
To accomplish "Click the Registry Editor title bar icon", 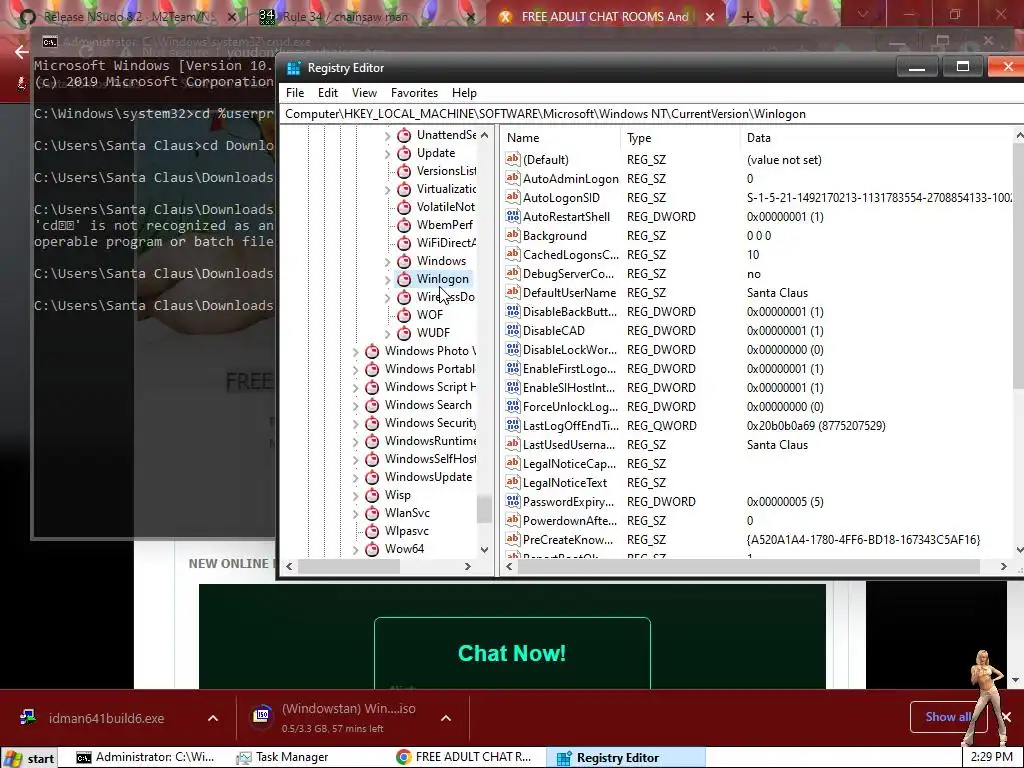I will point(294,68).
